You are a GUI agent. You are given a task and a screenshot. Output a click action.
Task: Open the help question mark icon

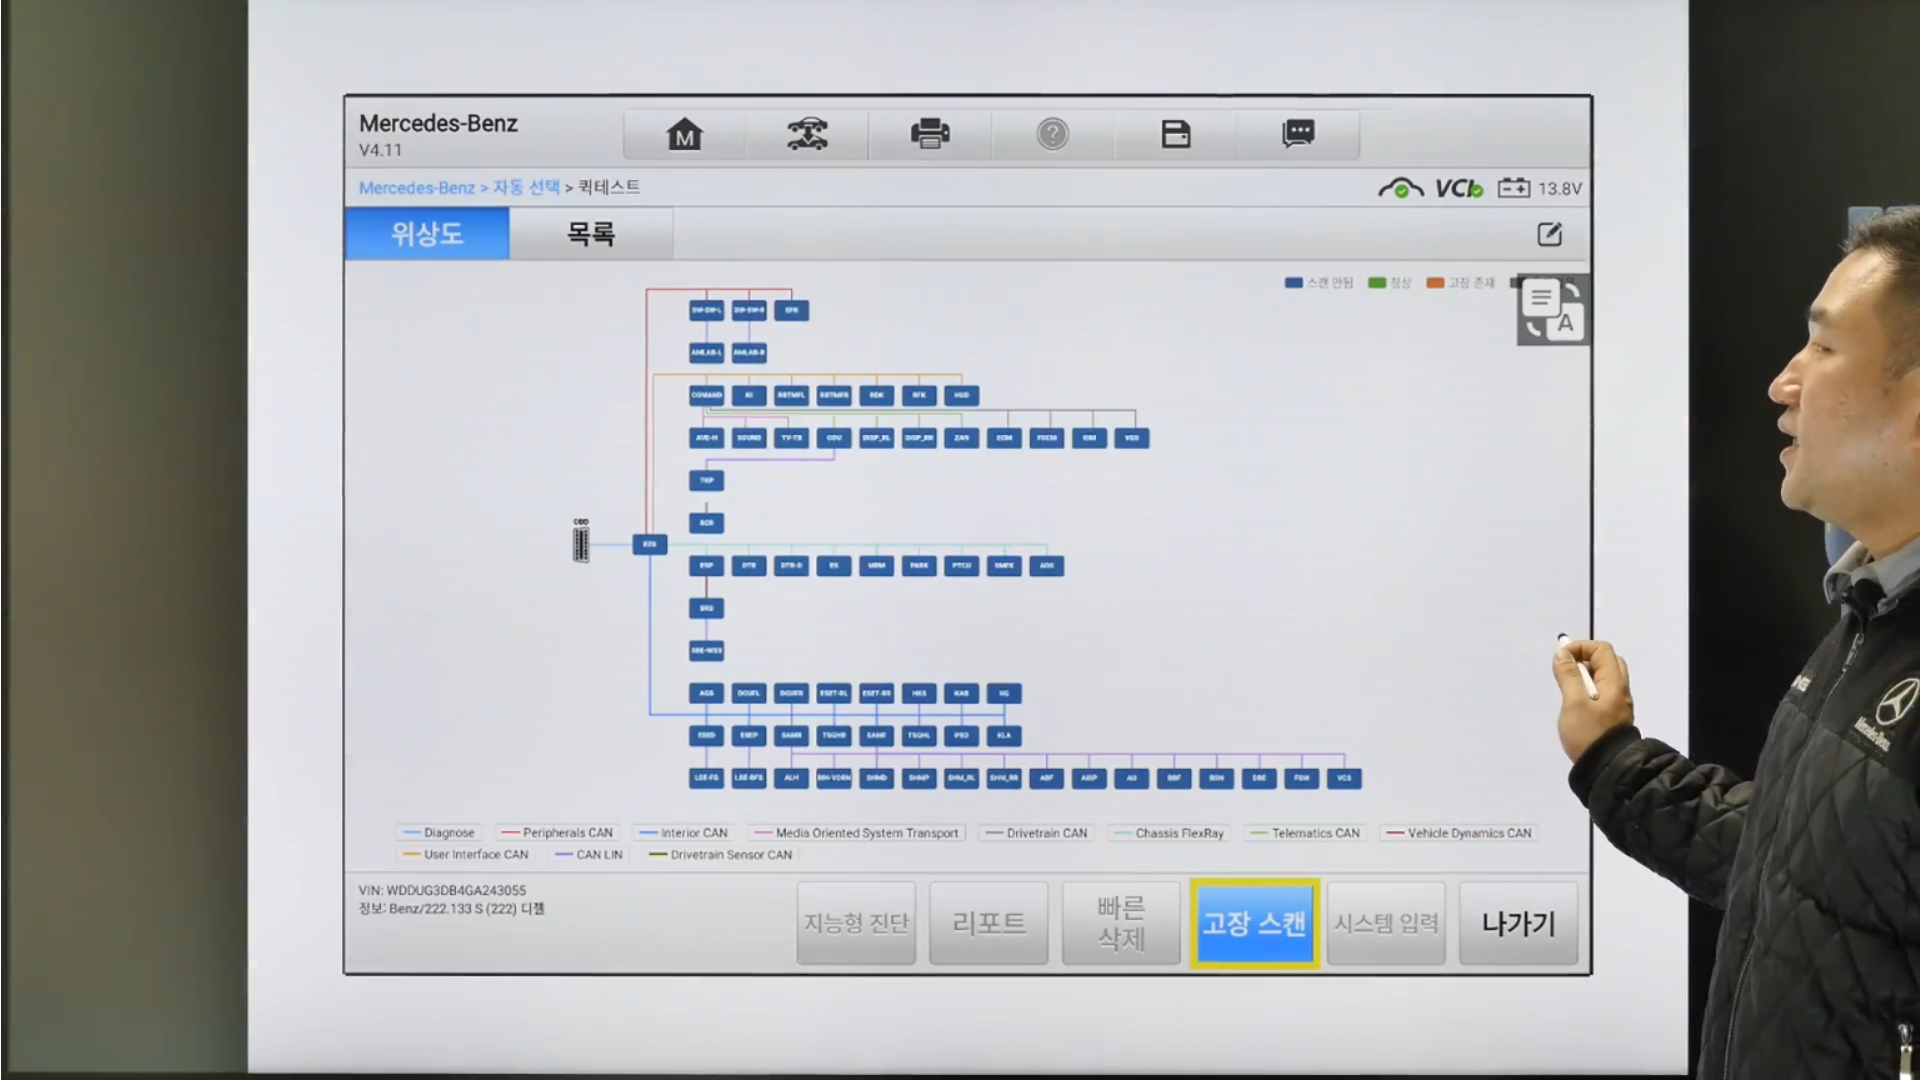1052,134
